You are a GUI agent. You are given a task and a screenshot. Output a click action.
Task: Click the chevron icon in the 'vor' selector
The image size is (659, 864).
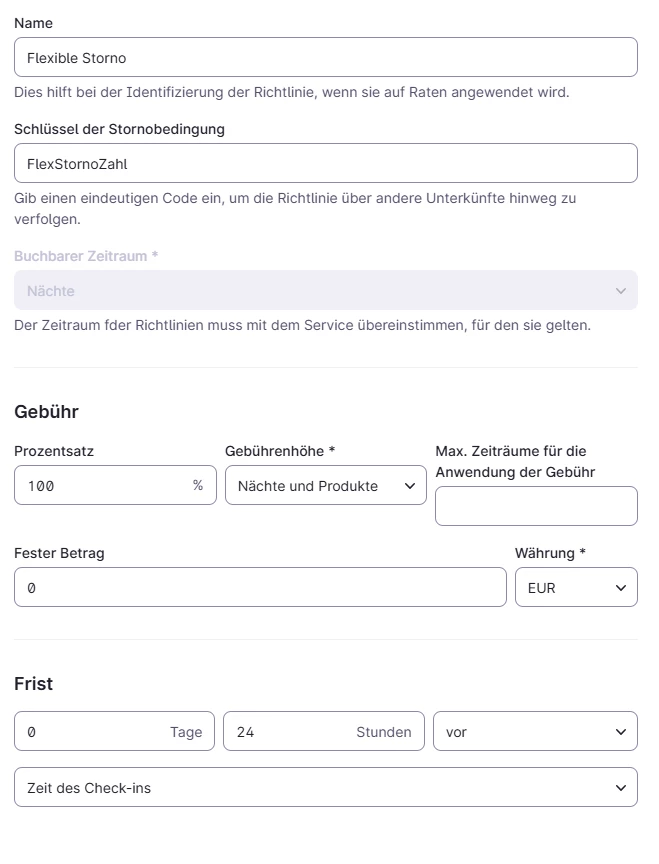620,732
